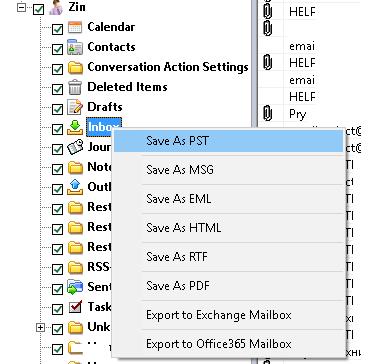Click the Deleted Items trash icon
The image size is (384, 364).
tap(75, 87)
